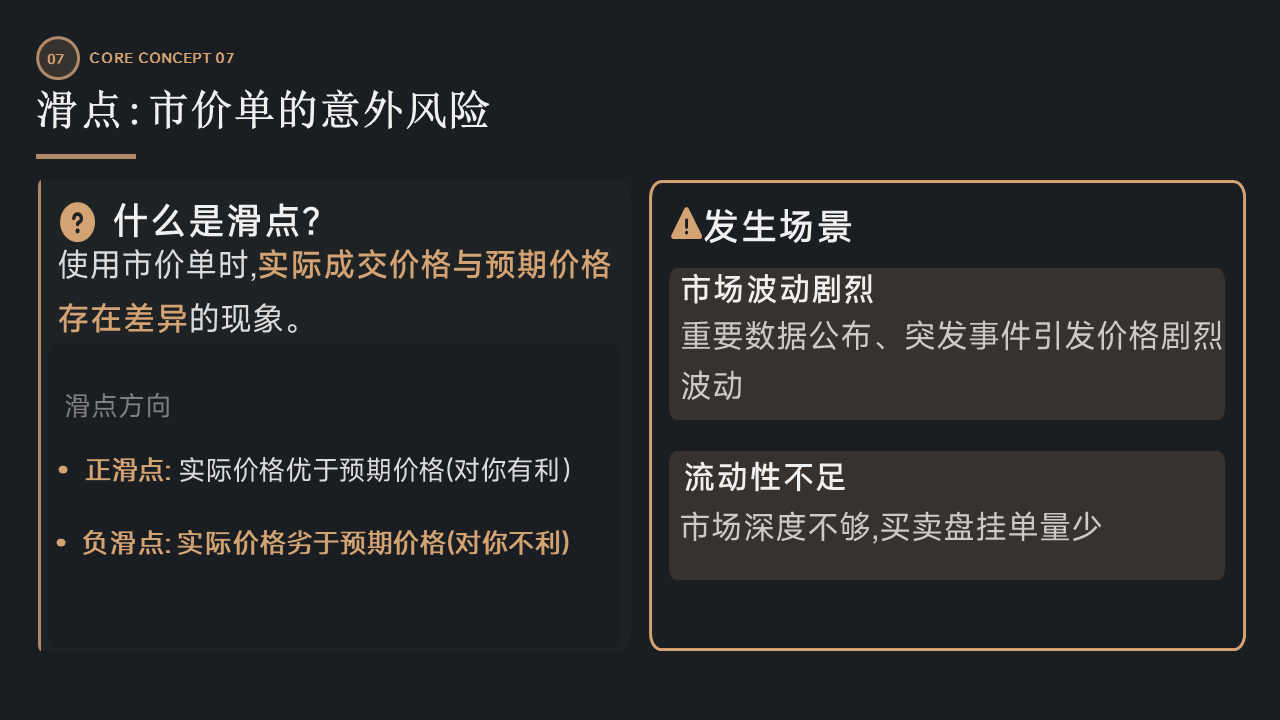Click the description 市场深度不够,买卖盘挂单量少
Viewport: 1280px width, 720px height.
tap(891, 527)
